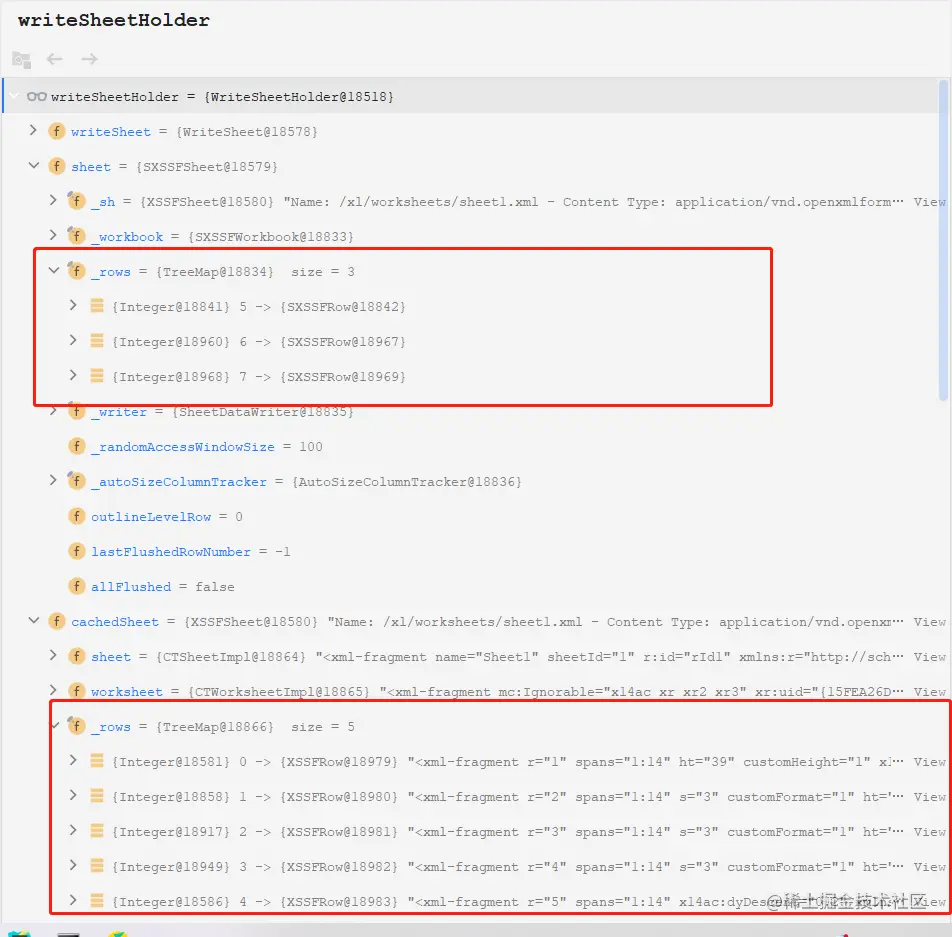Click the field icon beside allFlushed
Image resolution: width=952 pixels, height=937 pixels.
click(77, 586)
